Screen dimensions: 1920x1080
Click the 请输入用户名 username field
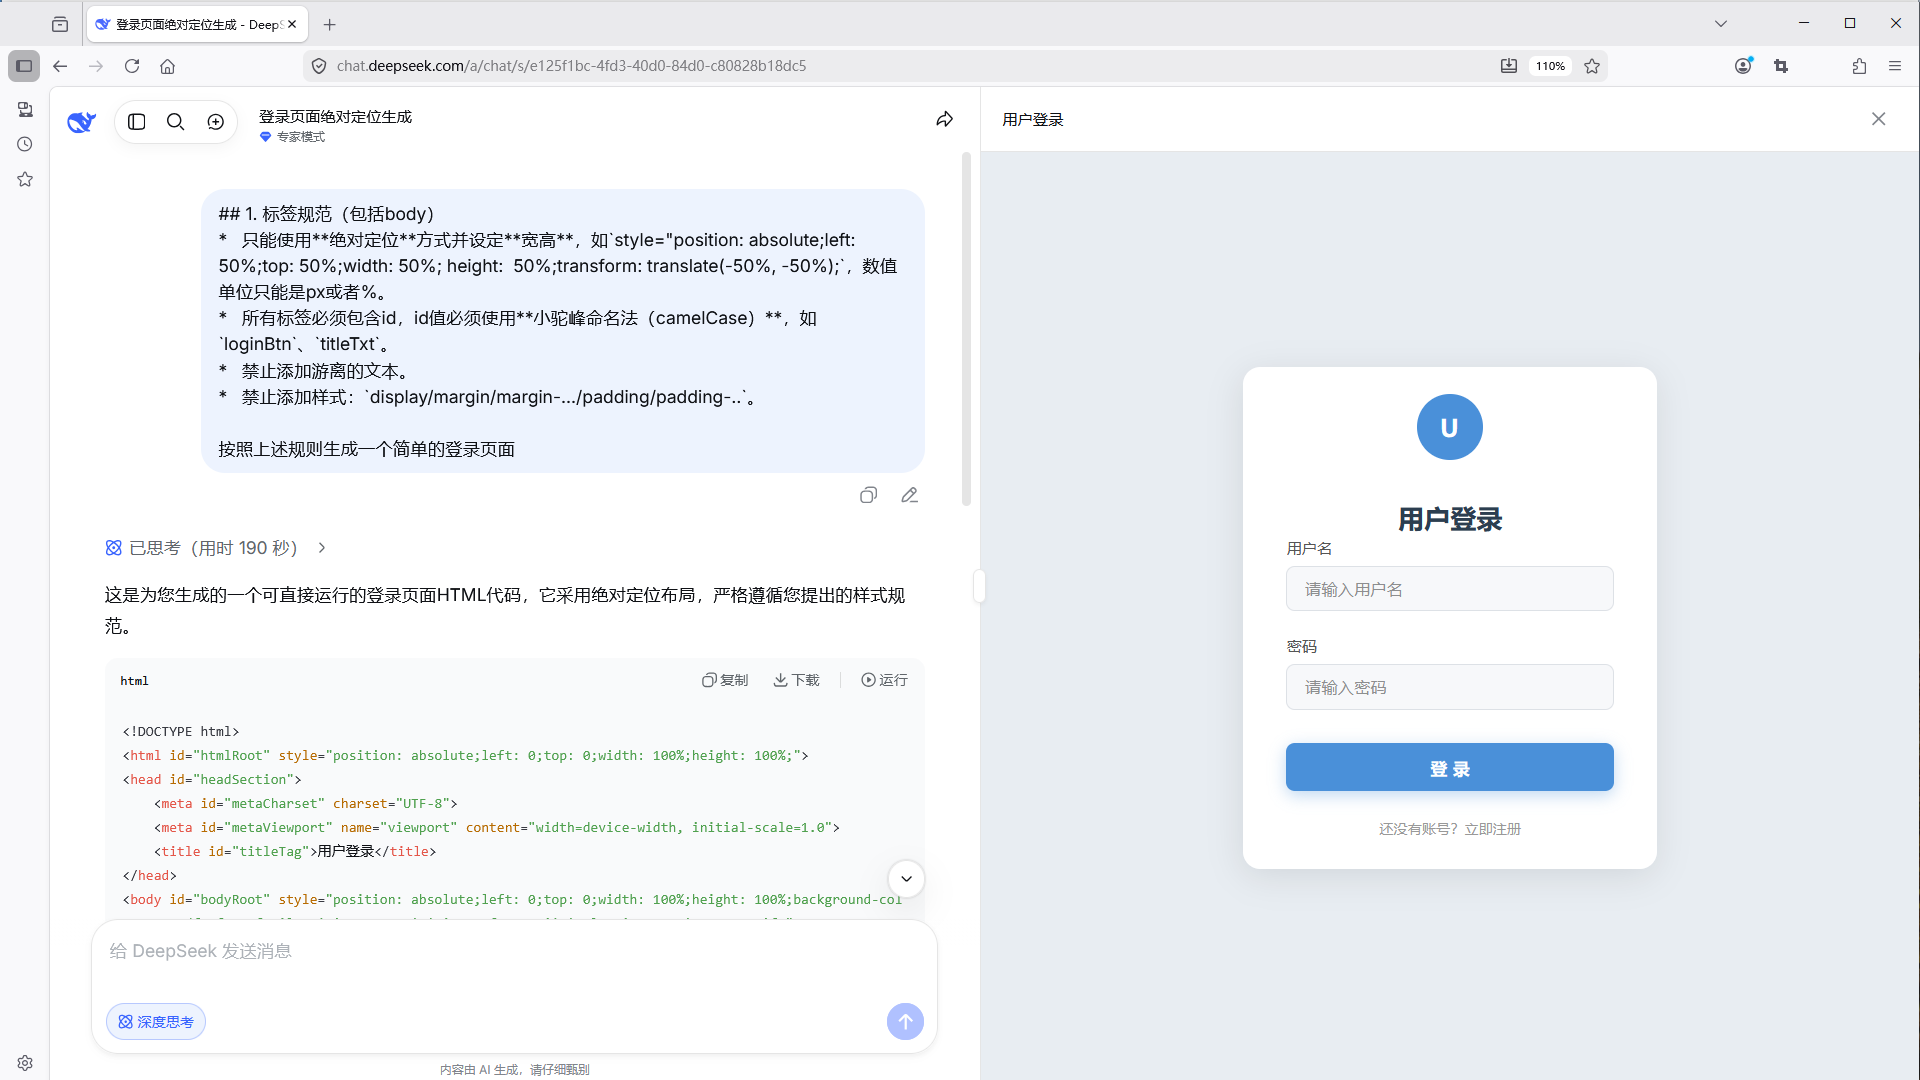1449,589
